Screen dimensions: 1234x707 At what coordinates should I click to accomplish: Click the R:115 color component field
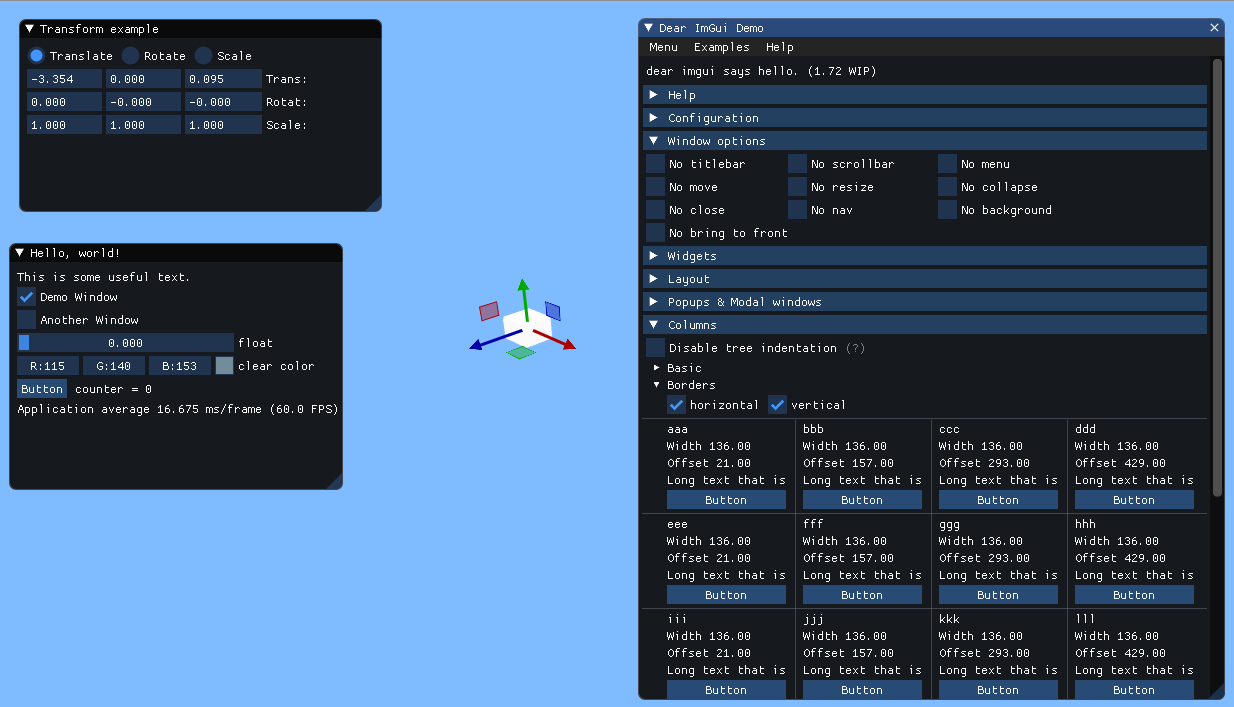(48, 366)
